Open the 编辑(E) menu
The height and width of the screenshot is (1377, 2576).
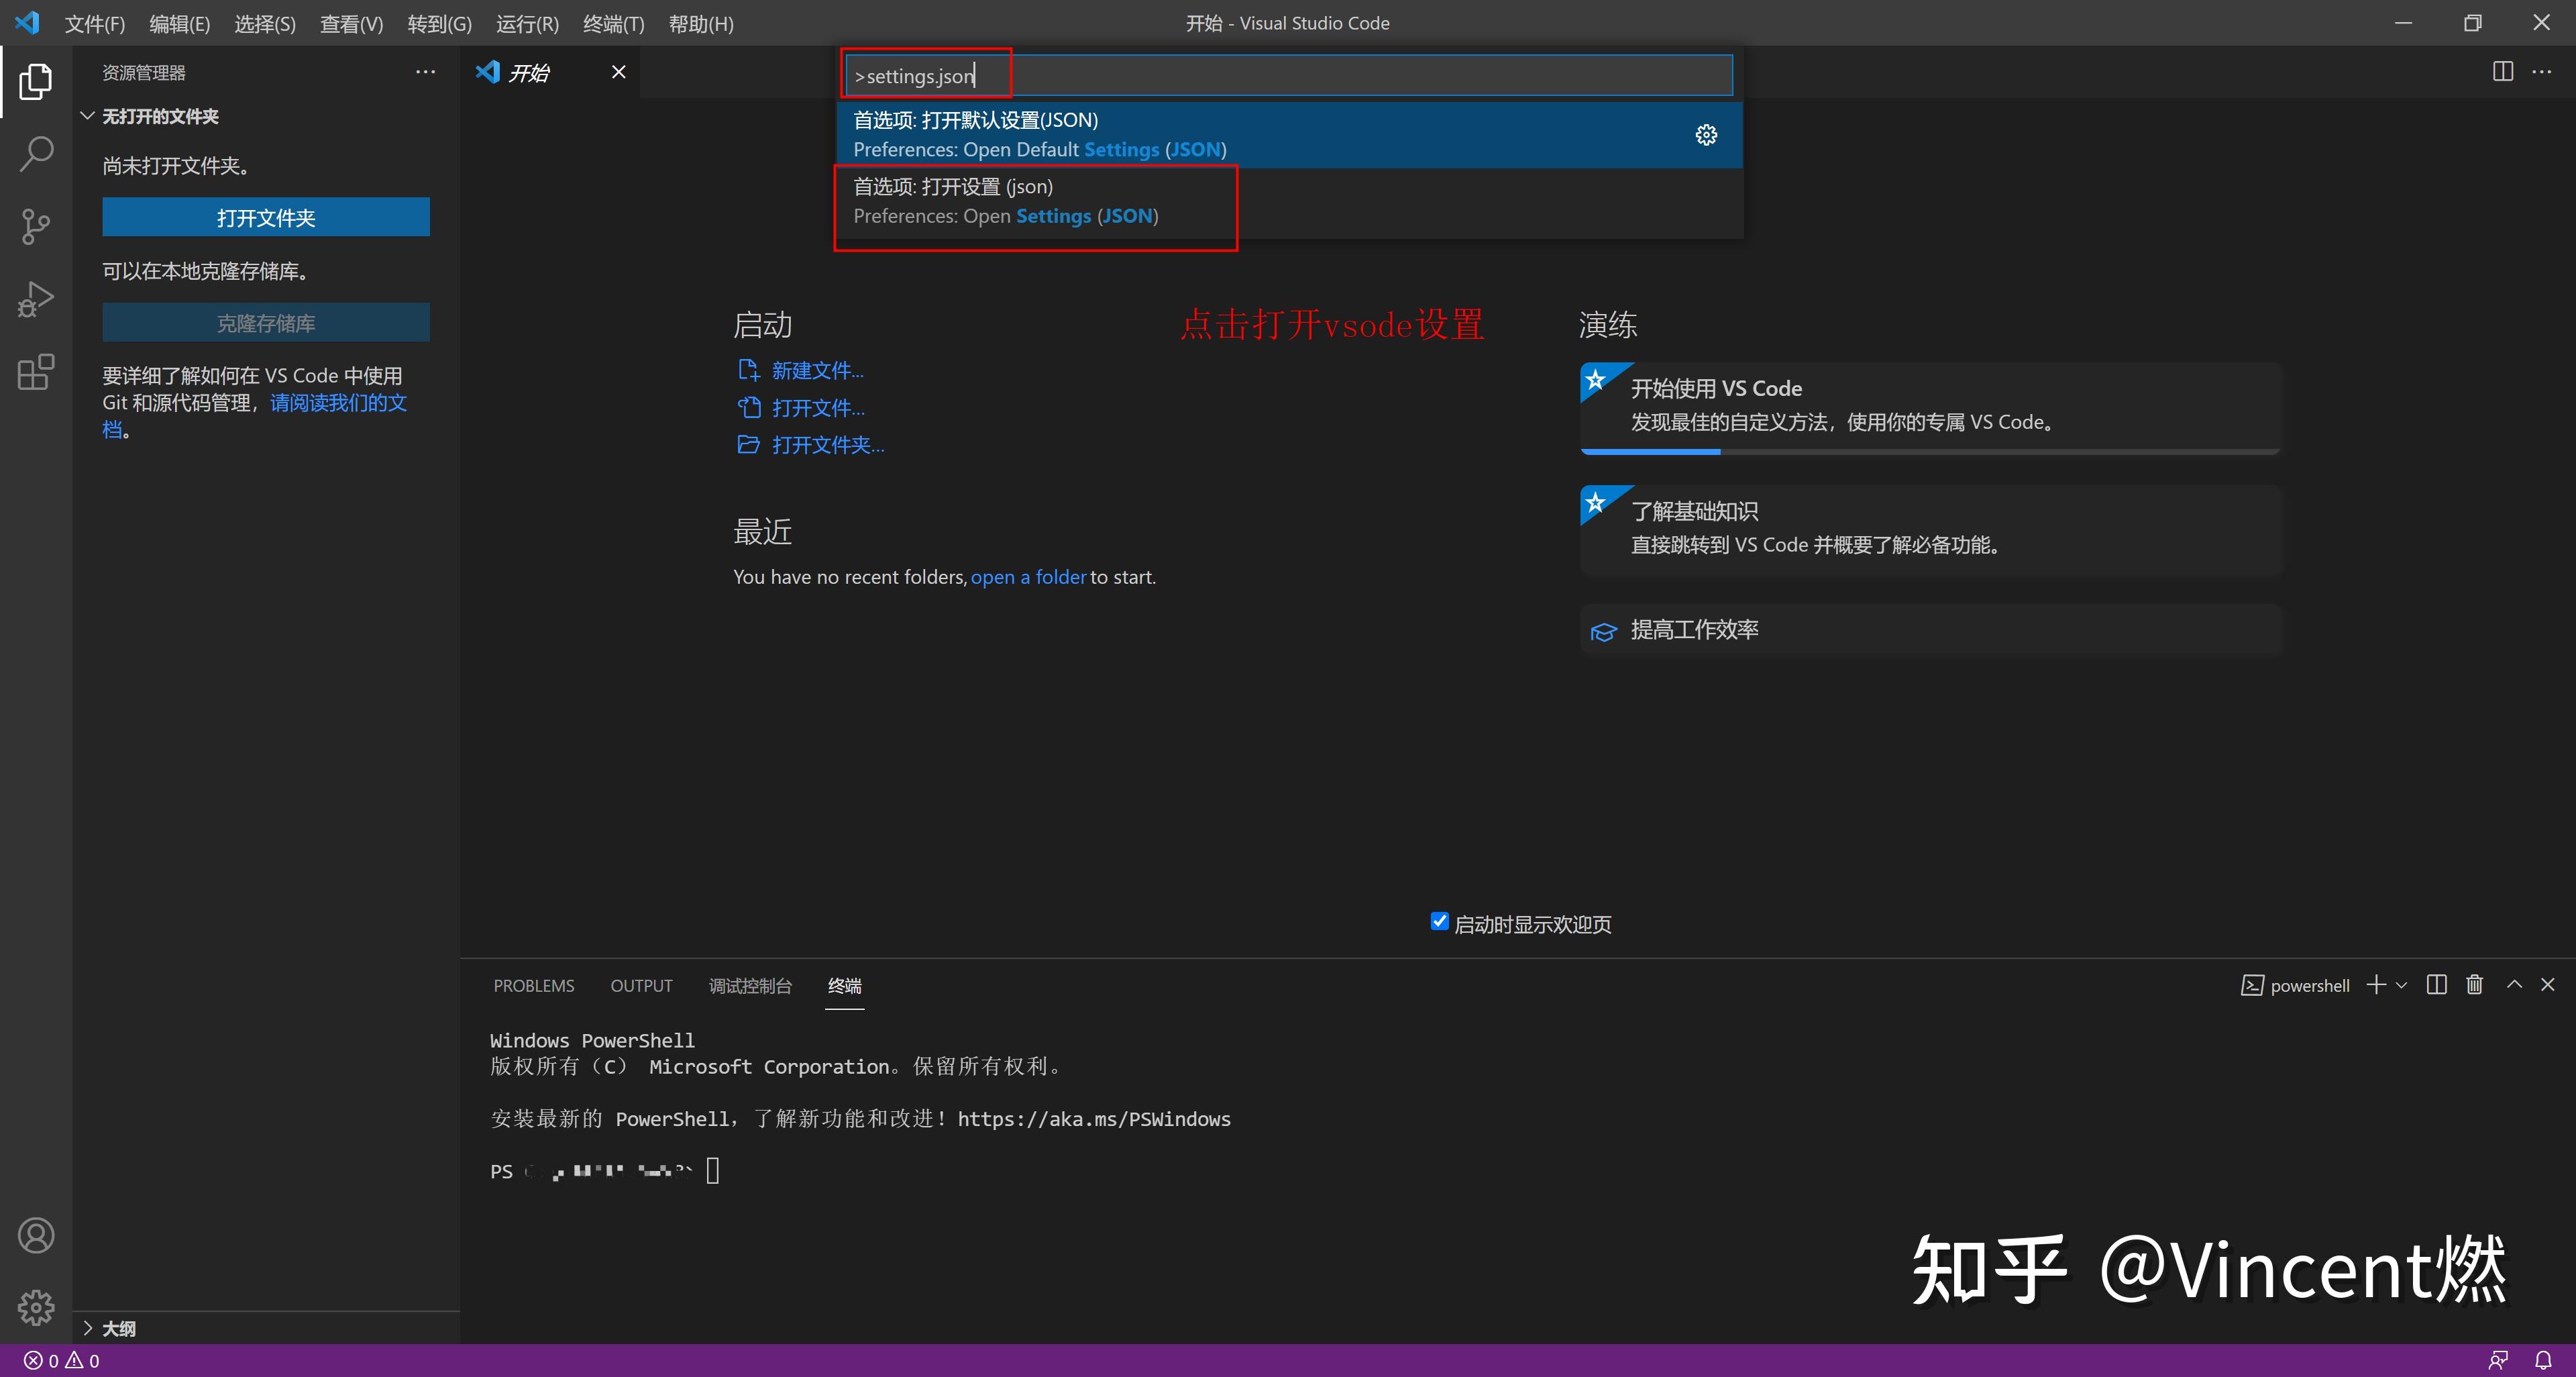[179, 23]
